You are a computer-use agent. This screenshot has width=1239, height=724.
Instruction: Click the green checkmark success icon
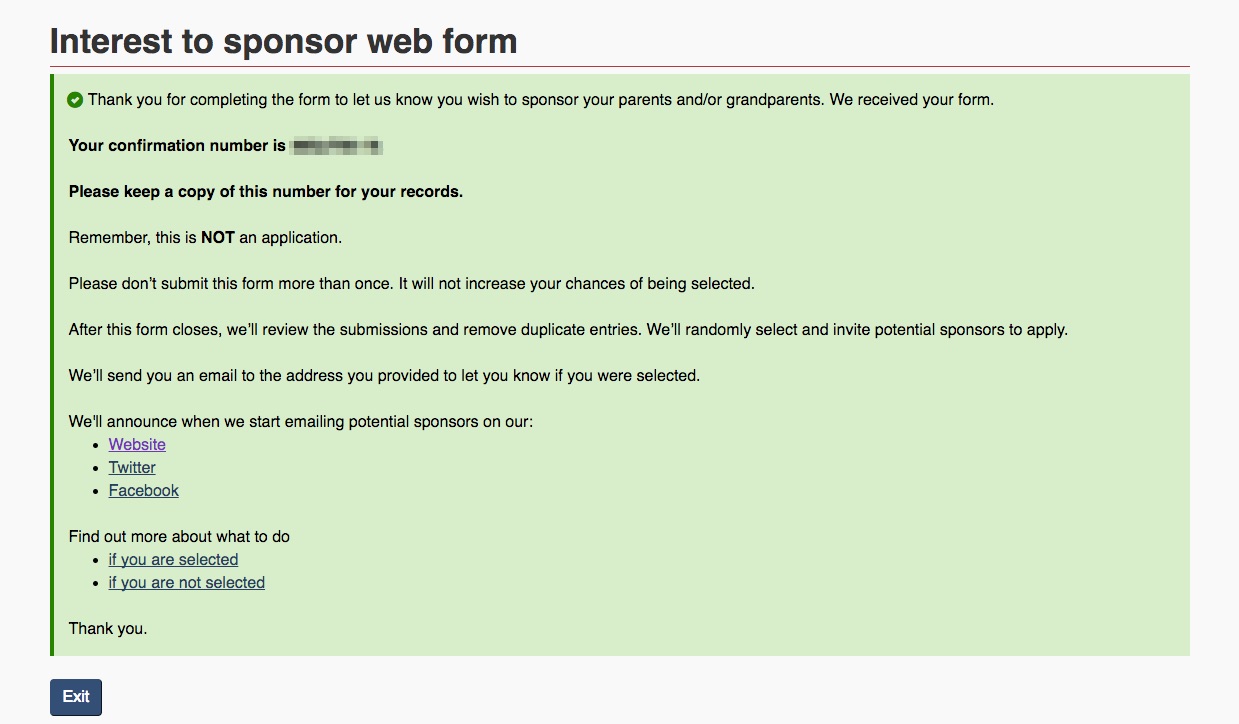coord(75,100)
